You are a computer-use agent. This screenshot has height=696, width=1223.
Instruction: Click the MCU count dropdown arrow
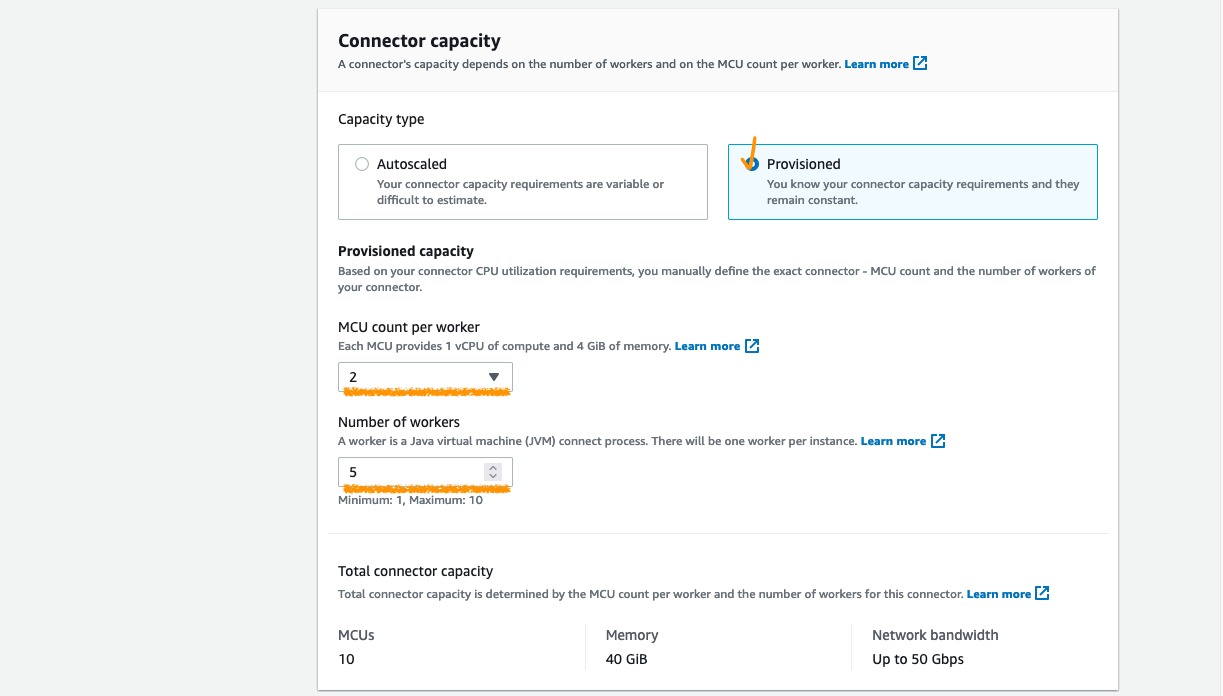[493, 377]
